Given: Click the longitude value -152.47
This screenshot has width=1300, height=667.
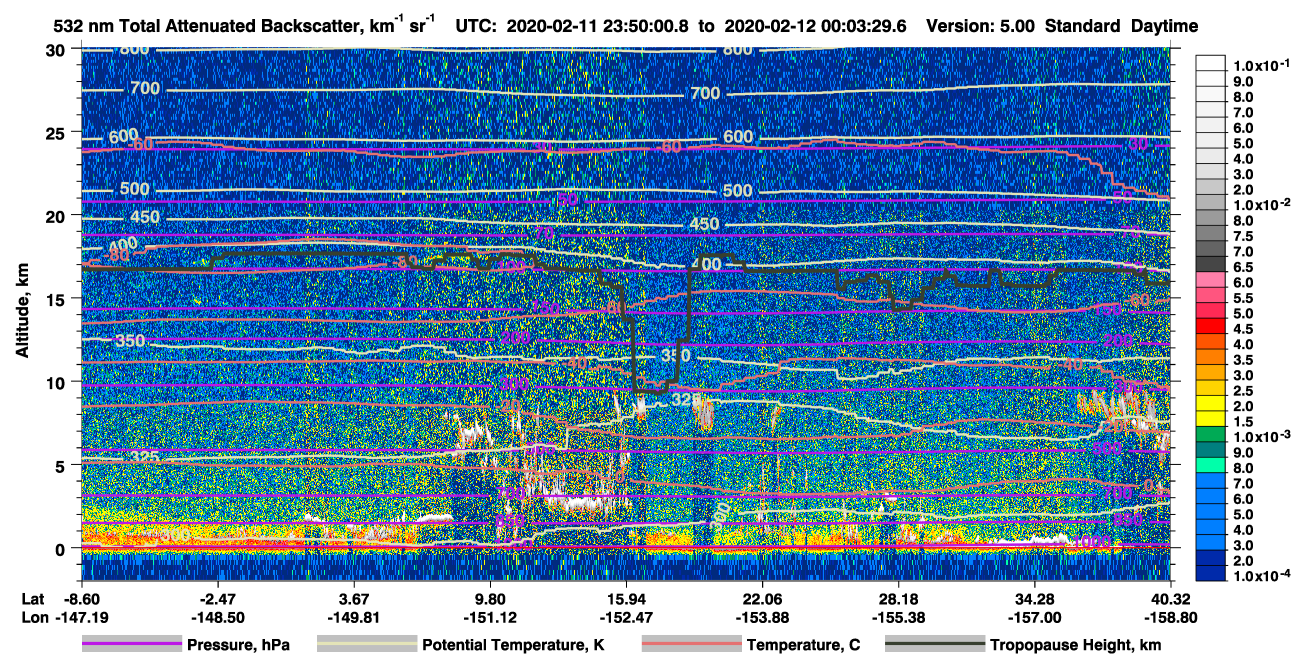Looking at the screenshot, I should (626, 617).
